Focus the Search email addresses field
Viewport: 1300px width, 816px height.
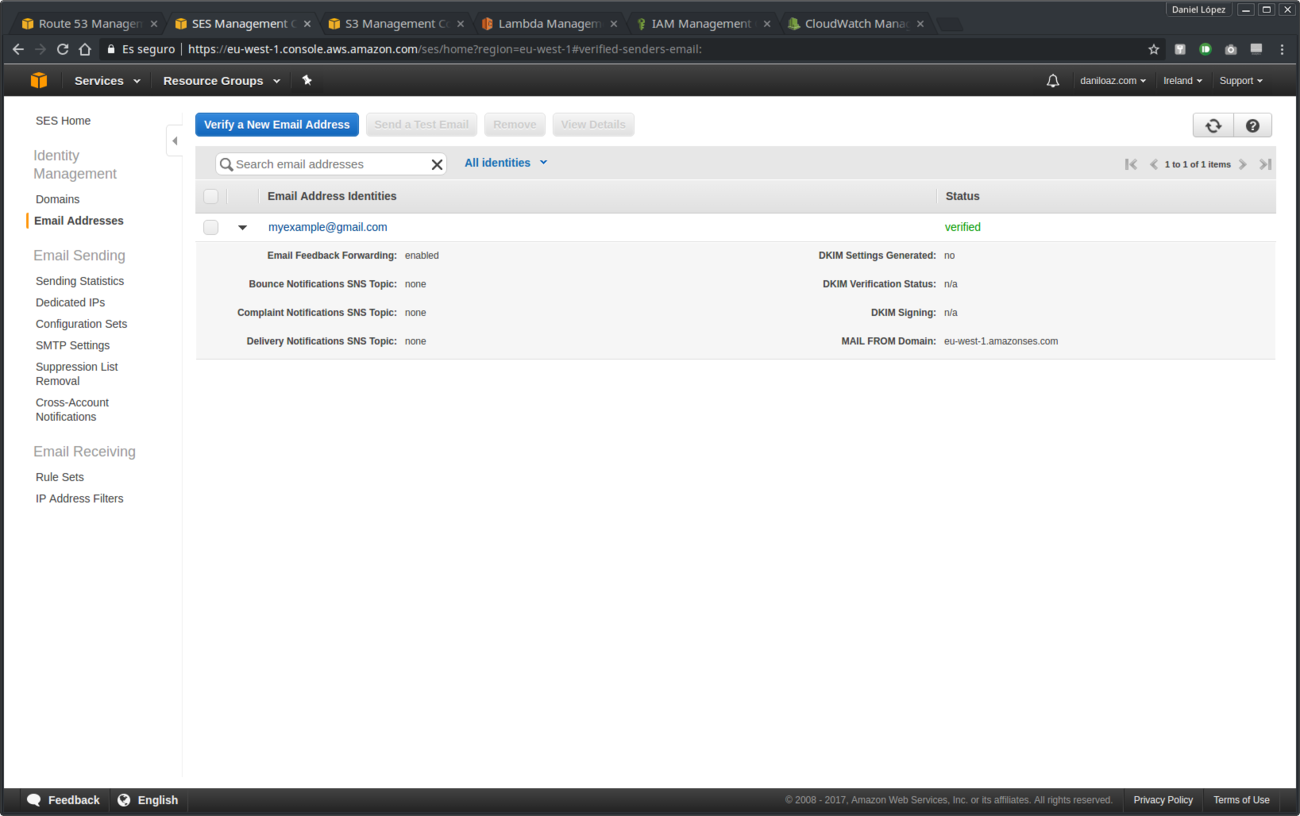(330, 164)
